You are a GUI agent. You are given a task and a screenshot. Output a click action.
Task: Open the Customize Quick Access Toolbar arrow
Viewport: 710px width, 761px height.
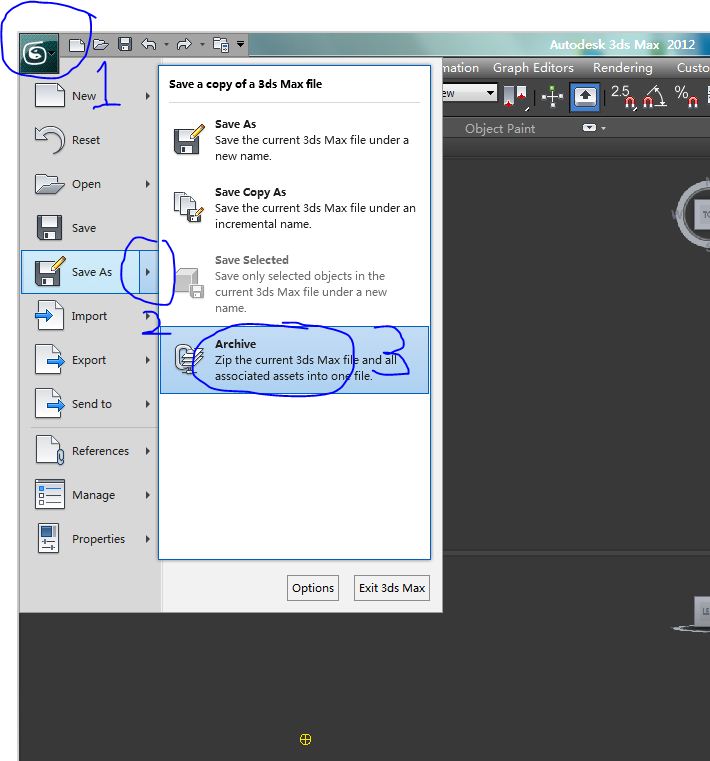(240, 44)
